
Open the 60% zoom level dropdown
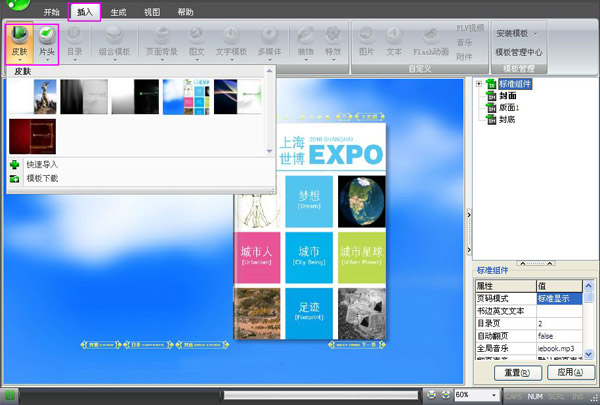coord(494,395)
